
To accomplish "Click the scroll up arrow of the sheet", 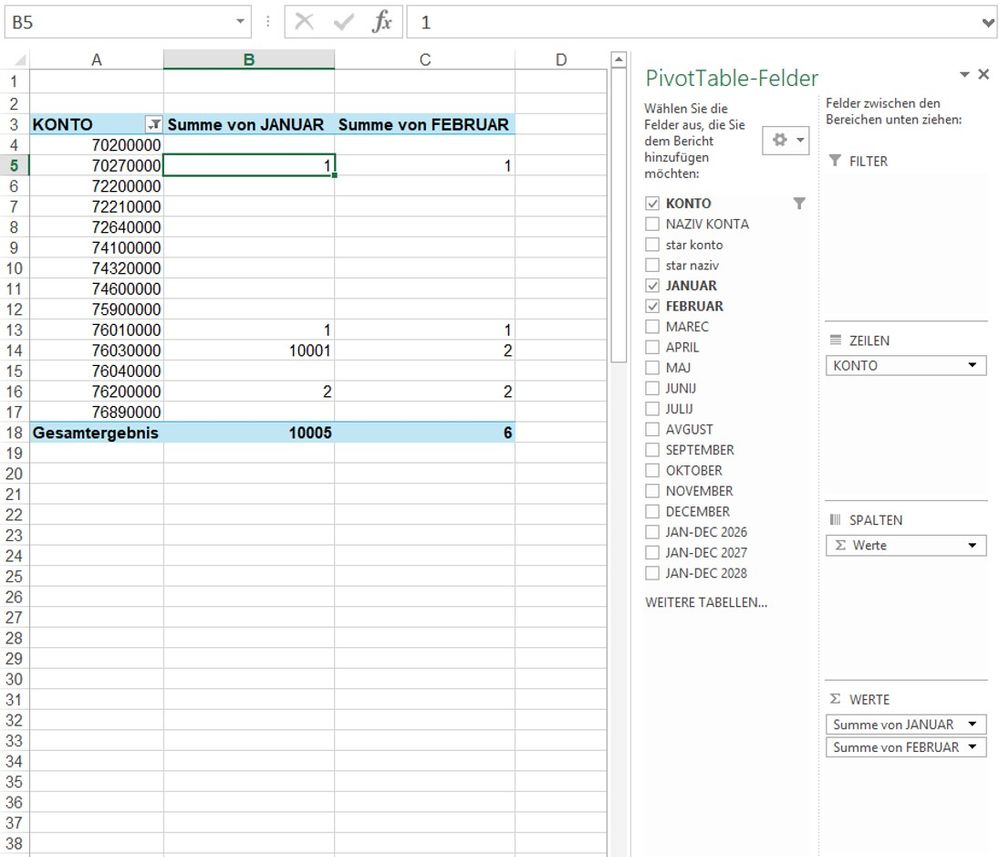I will (x=618, y=60).
